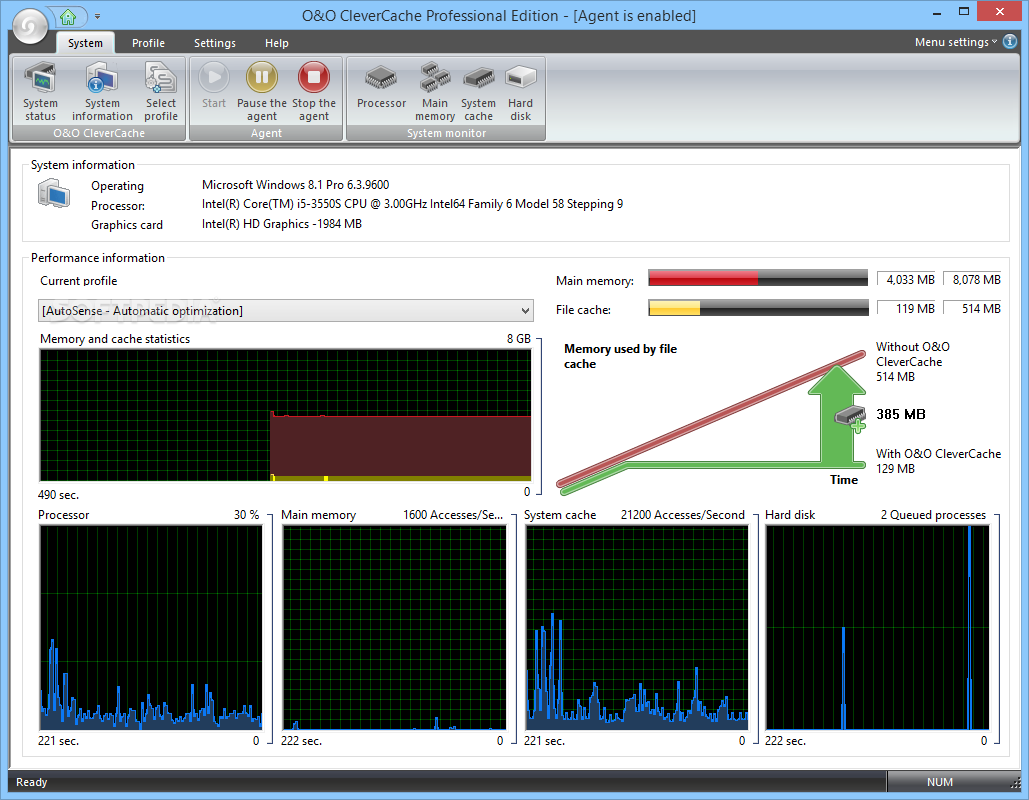Viewport: 1029px width, 800px height.
Task: Click the Memory and cache statistics graph
Action: point(285,415)
